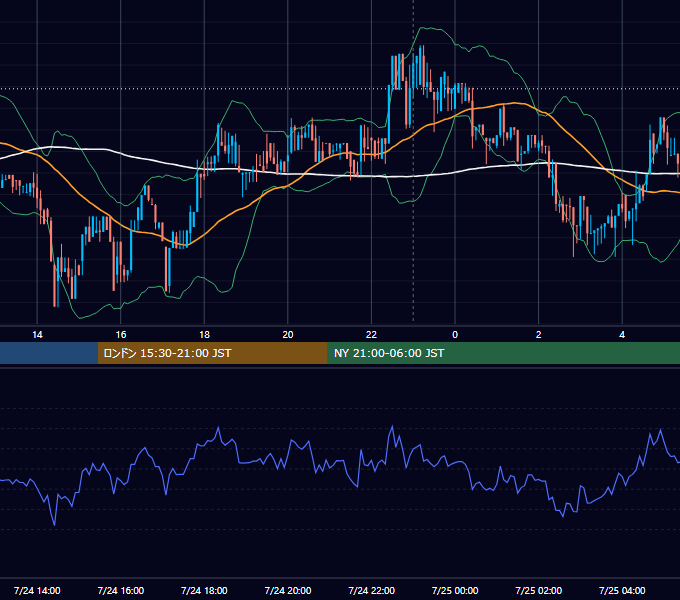Click the pane divider above the oscillator panel
The height and width of the screenshot is (600, 680).
click(340, 367)
